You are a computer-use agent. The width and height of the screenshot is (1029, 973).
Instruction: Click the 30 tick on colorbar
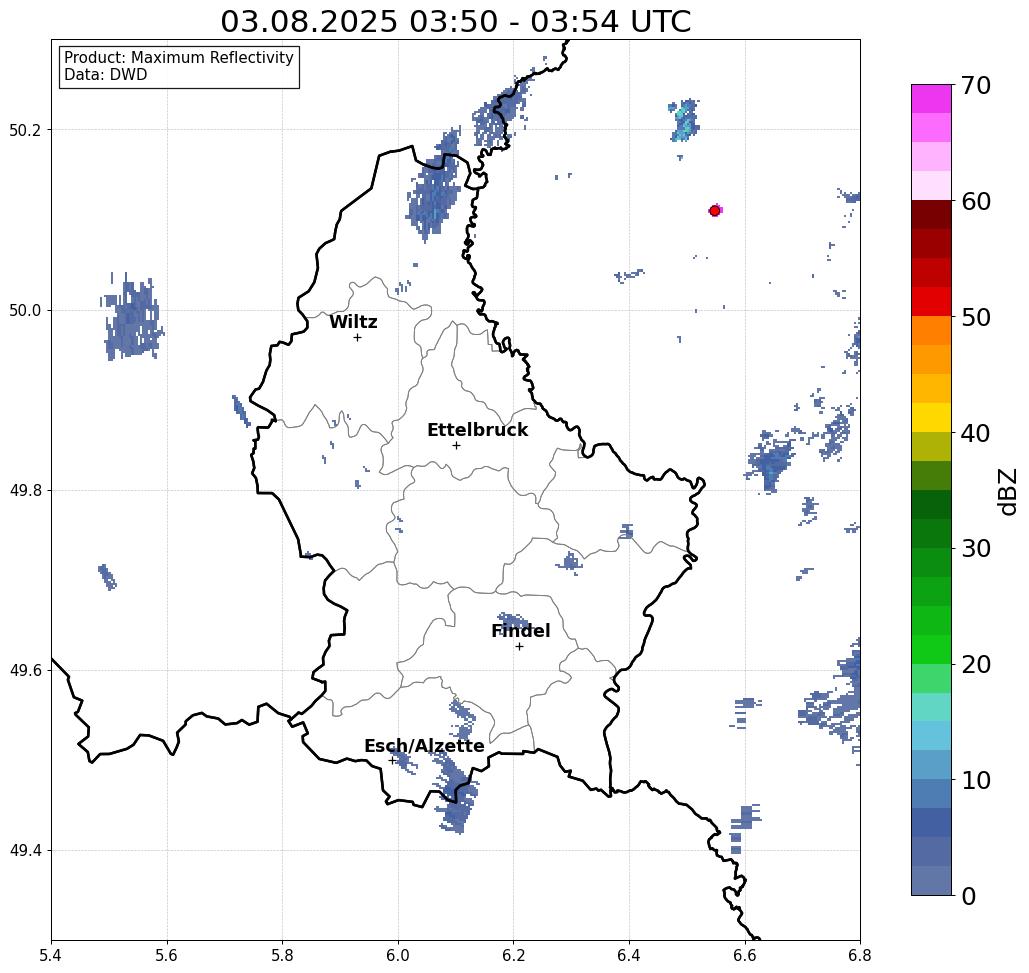pyautogui.click(x=975, y=549)
